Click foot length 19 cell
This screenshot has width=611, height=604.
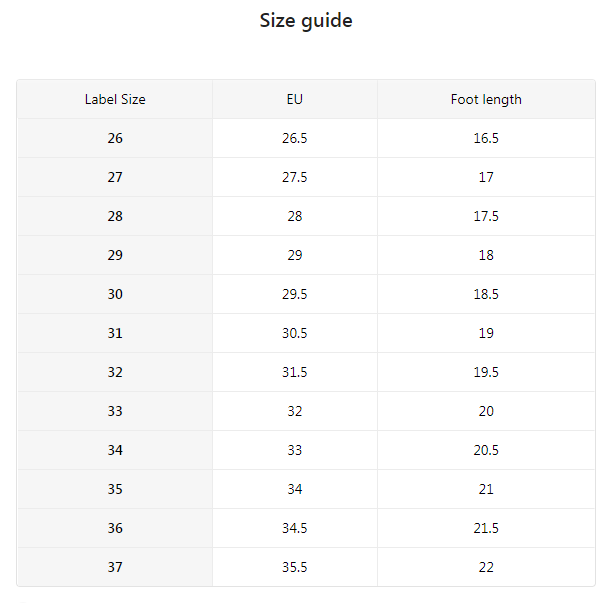pyautogui.click(x=486, y=333)
